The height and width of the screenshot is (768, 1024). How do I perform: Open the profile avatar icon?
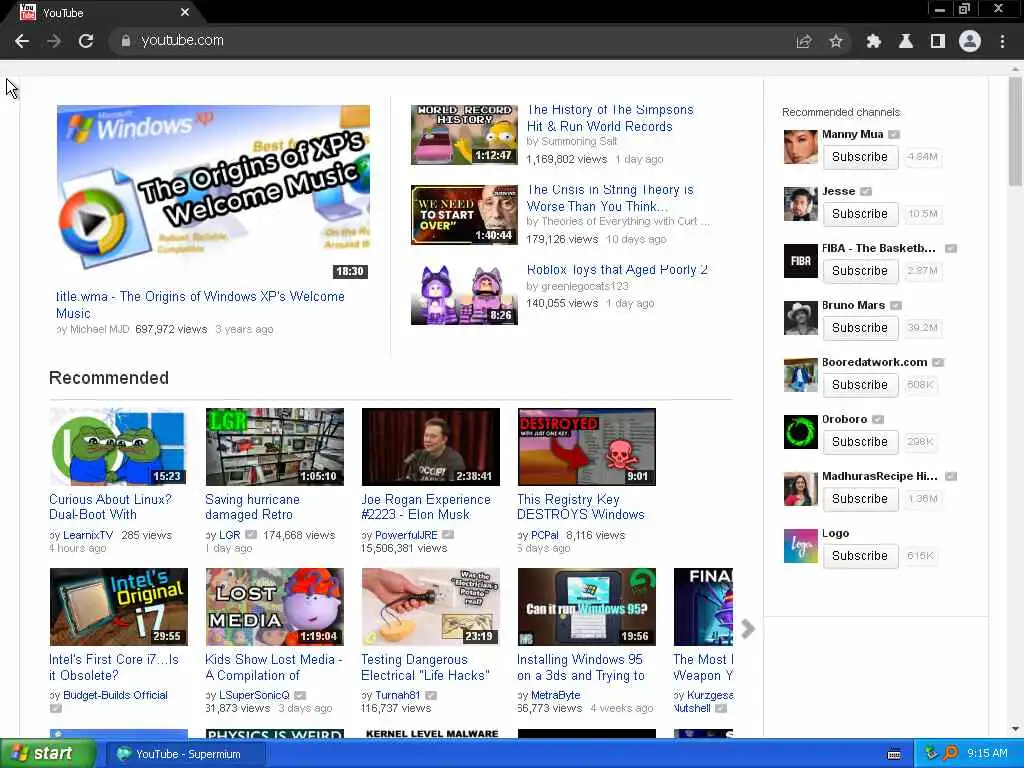[970, 41]
